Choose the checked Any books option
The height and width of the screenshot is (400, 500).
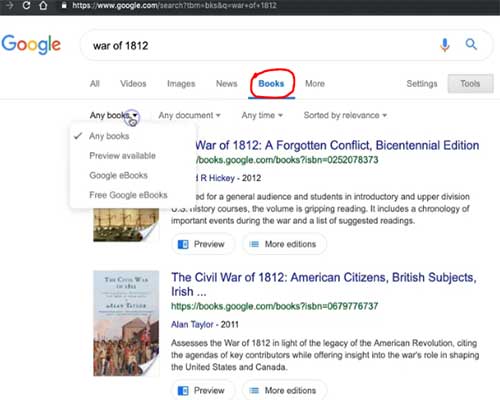[109, 136]
